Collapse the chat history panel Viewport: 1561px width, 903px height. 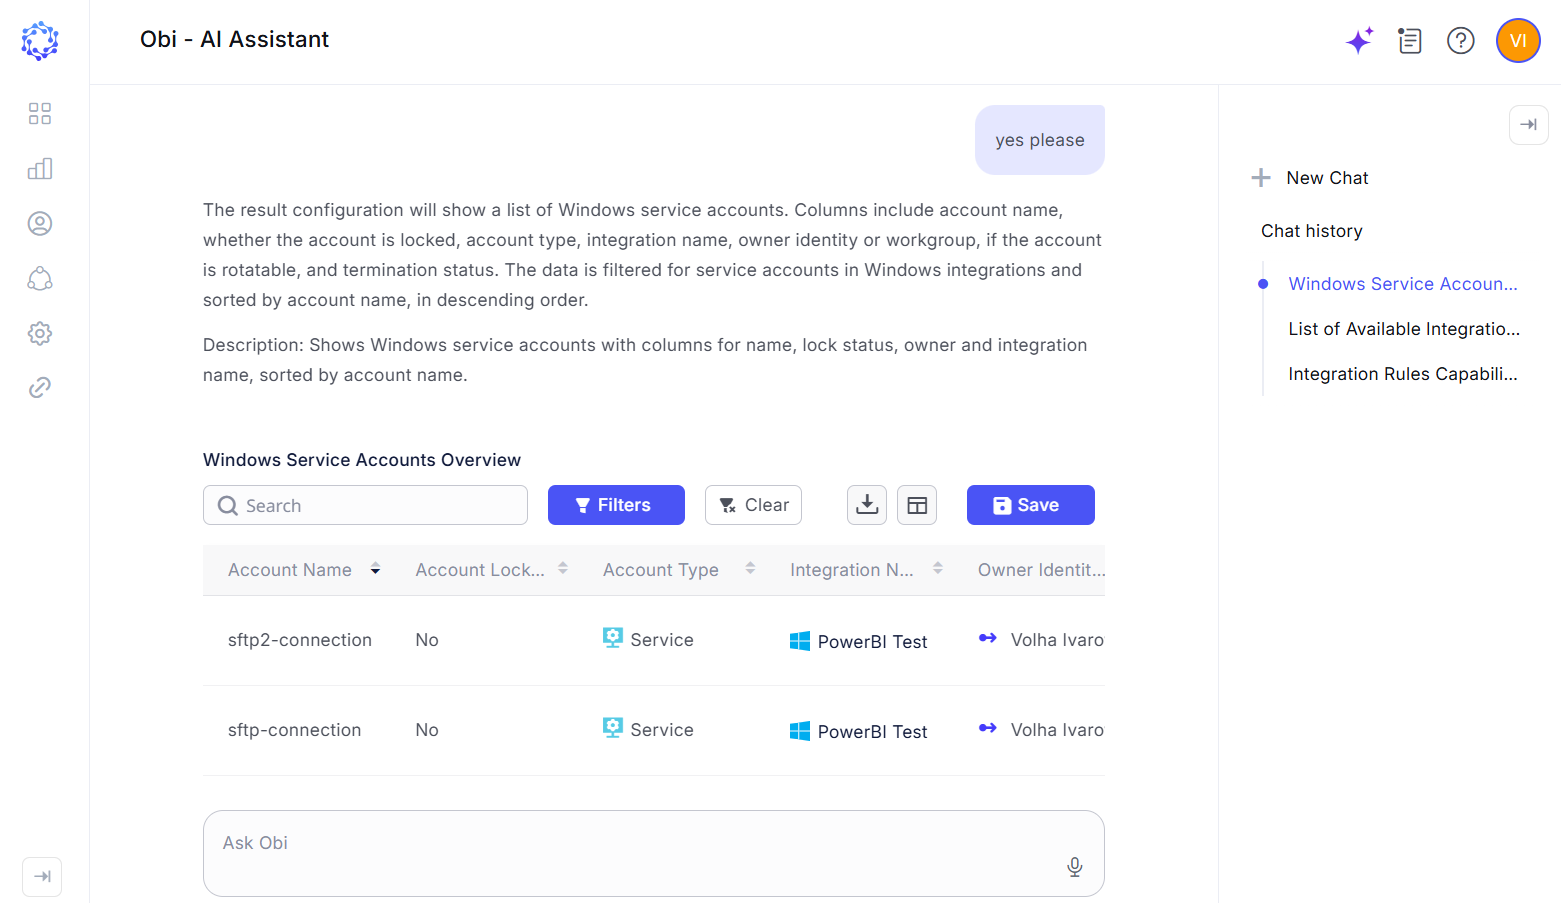(x=1529, y=125)
